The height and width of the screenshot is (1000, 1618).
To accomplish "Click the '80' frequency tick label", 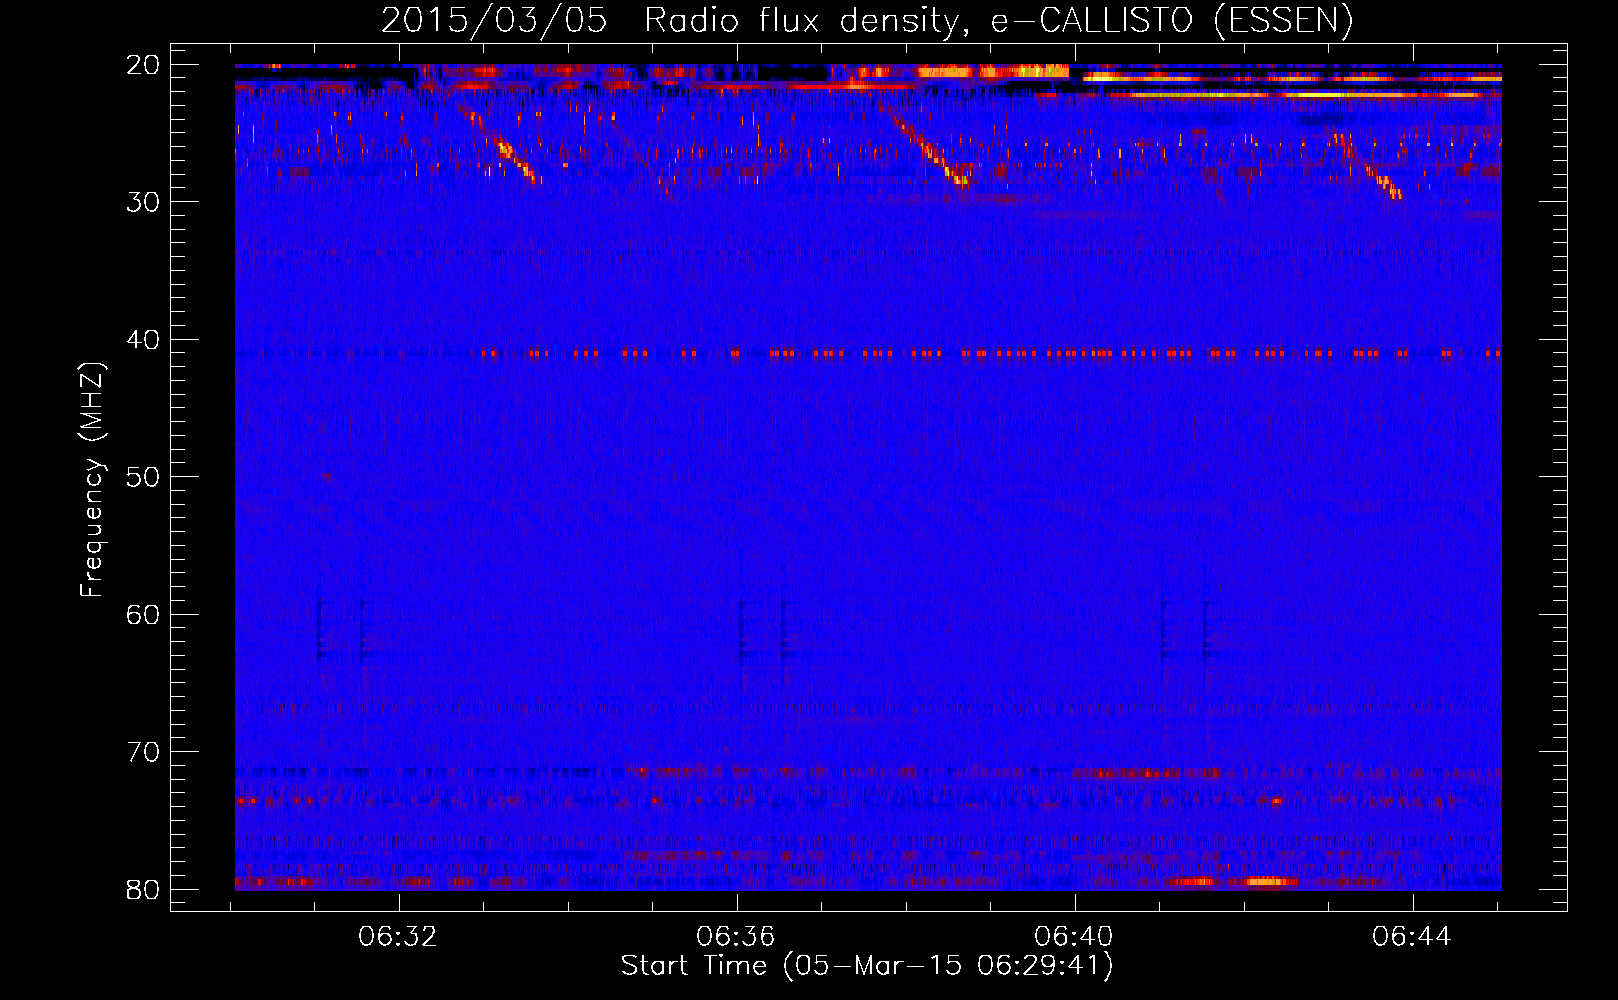I will (143, 890).
